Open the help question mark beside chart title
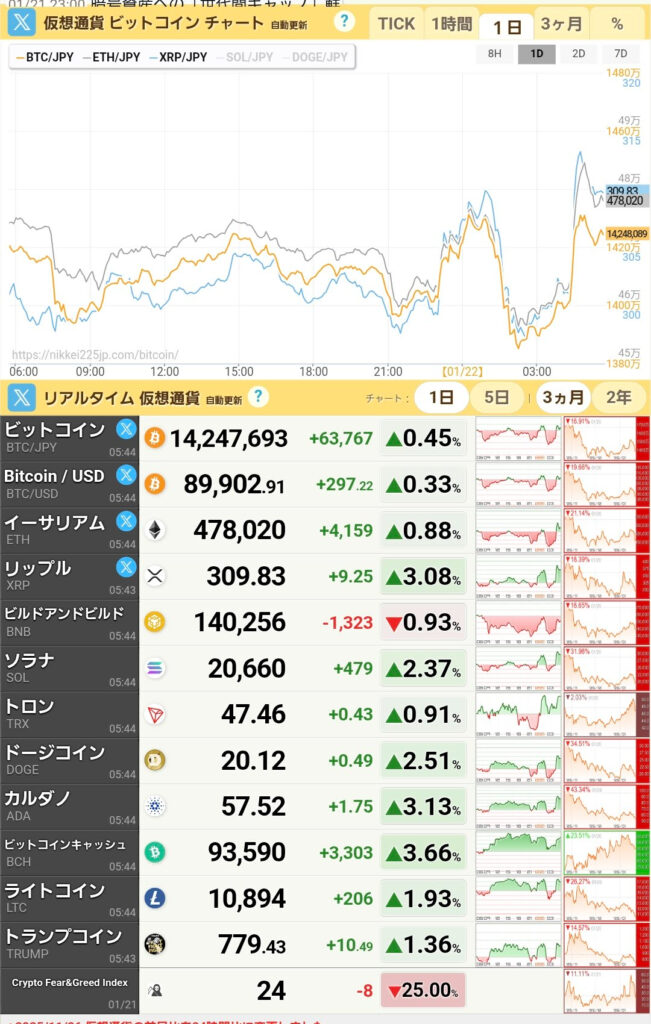The image size is (651, 1024). tap(345, 22)
